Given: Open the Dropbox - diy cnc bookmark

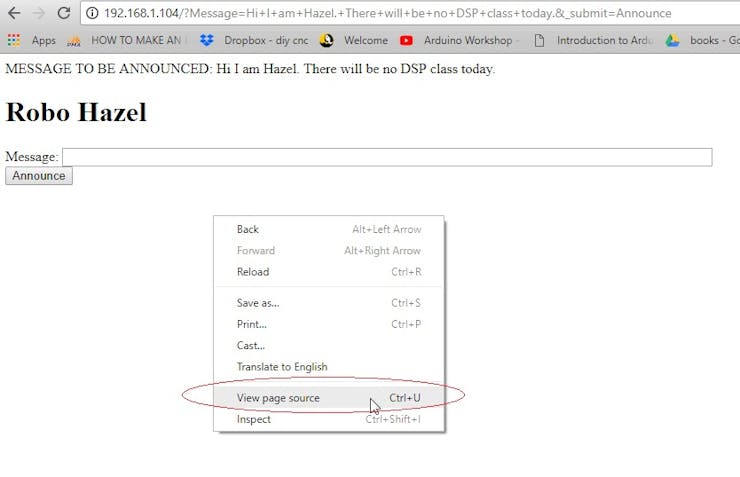Looking at the screenshot, I should [266, 41].
